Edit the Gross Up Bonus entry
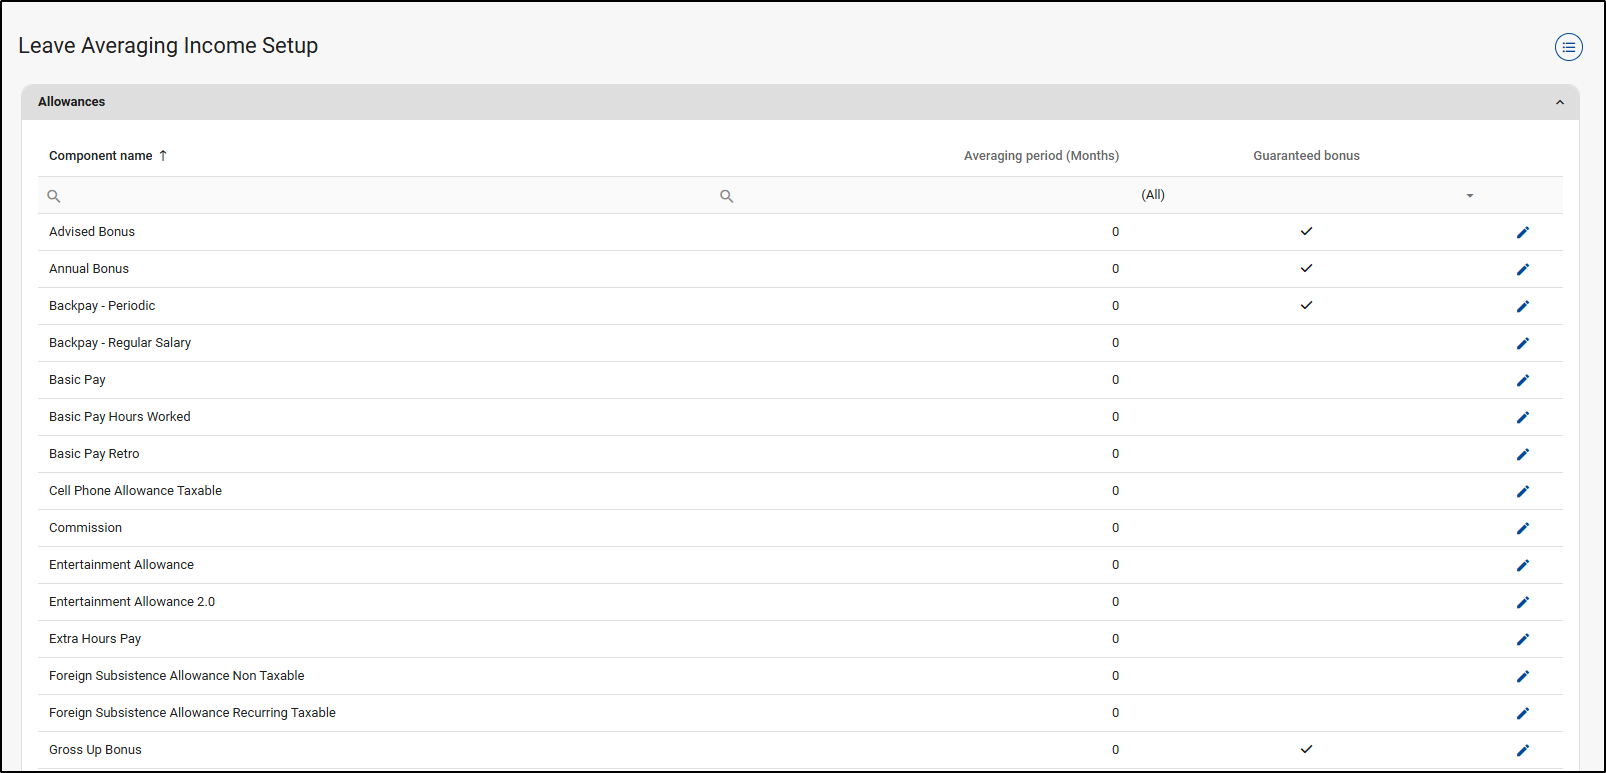 pos(1522,750)
